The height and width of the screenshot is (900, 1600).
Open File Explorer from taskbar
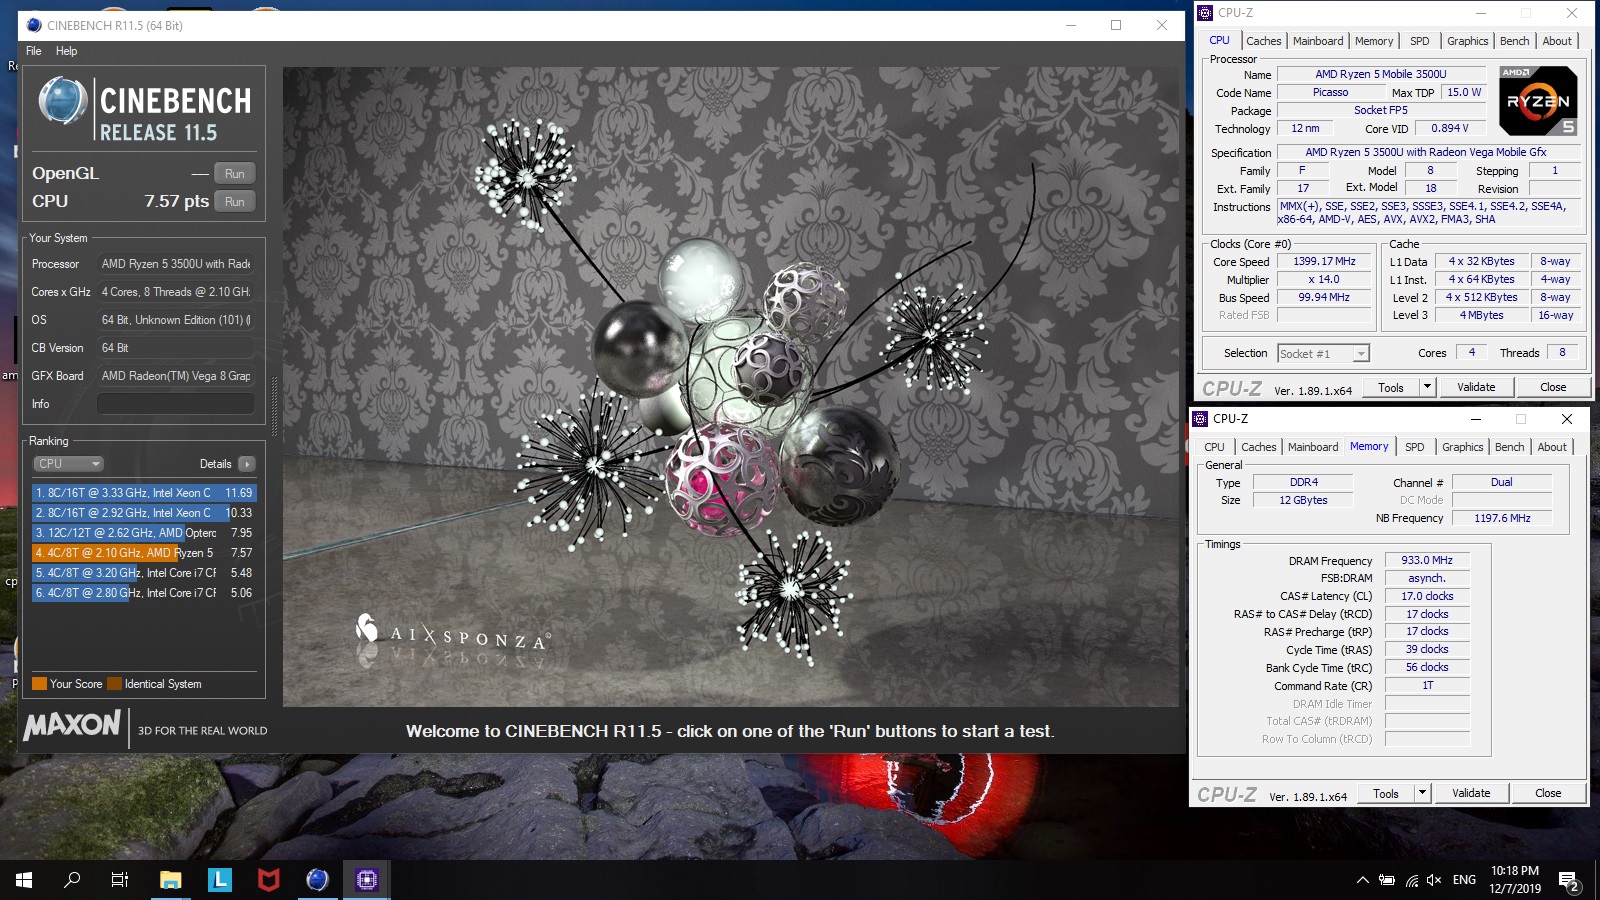tap(171, 880)
